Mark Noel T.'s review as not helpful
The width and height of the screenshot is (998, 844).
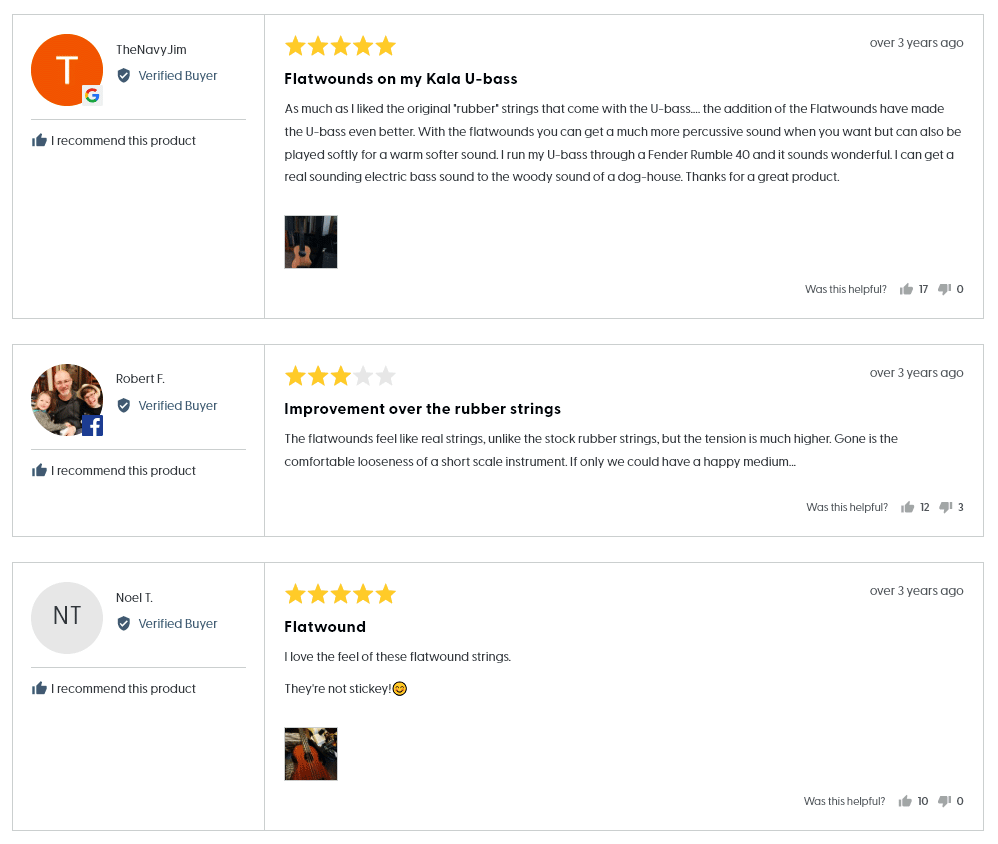[x=944, y=802]
